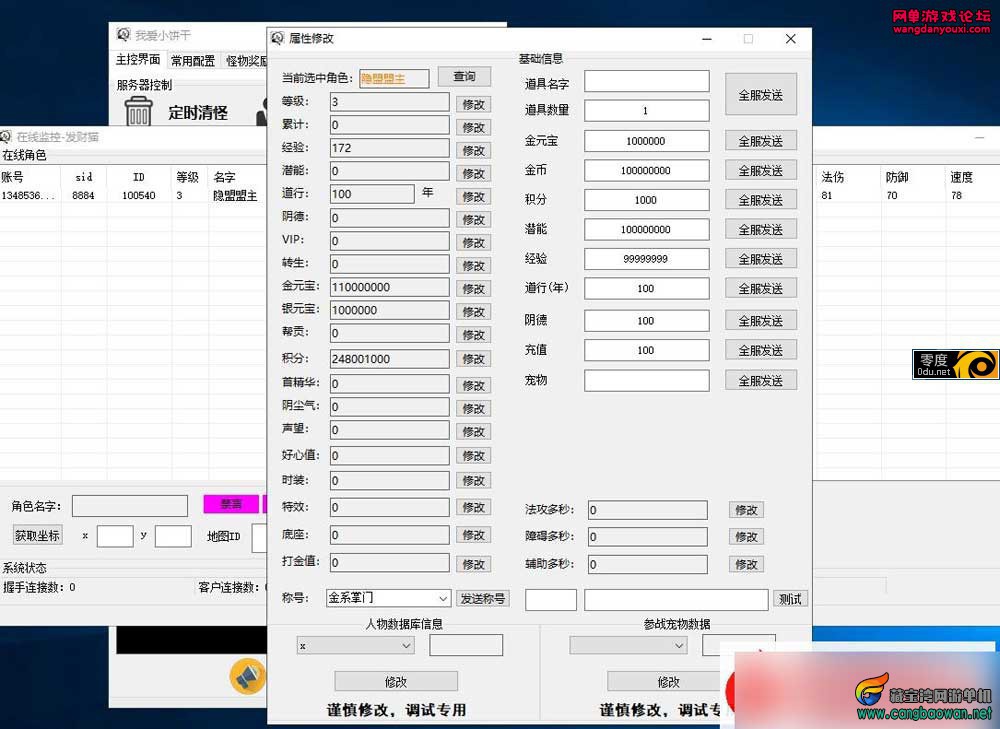The image size is (1000, 729).
Task: Click the 道行 field showing 100
Action: (x=372, y=194)
